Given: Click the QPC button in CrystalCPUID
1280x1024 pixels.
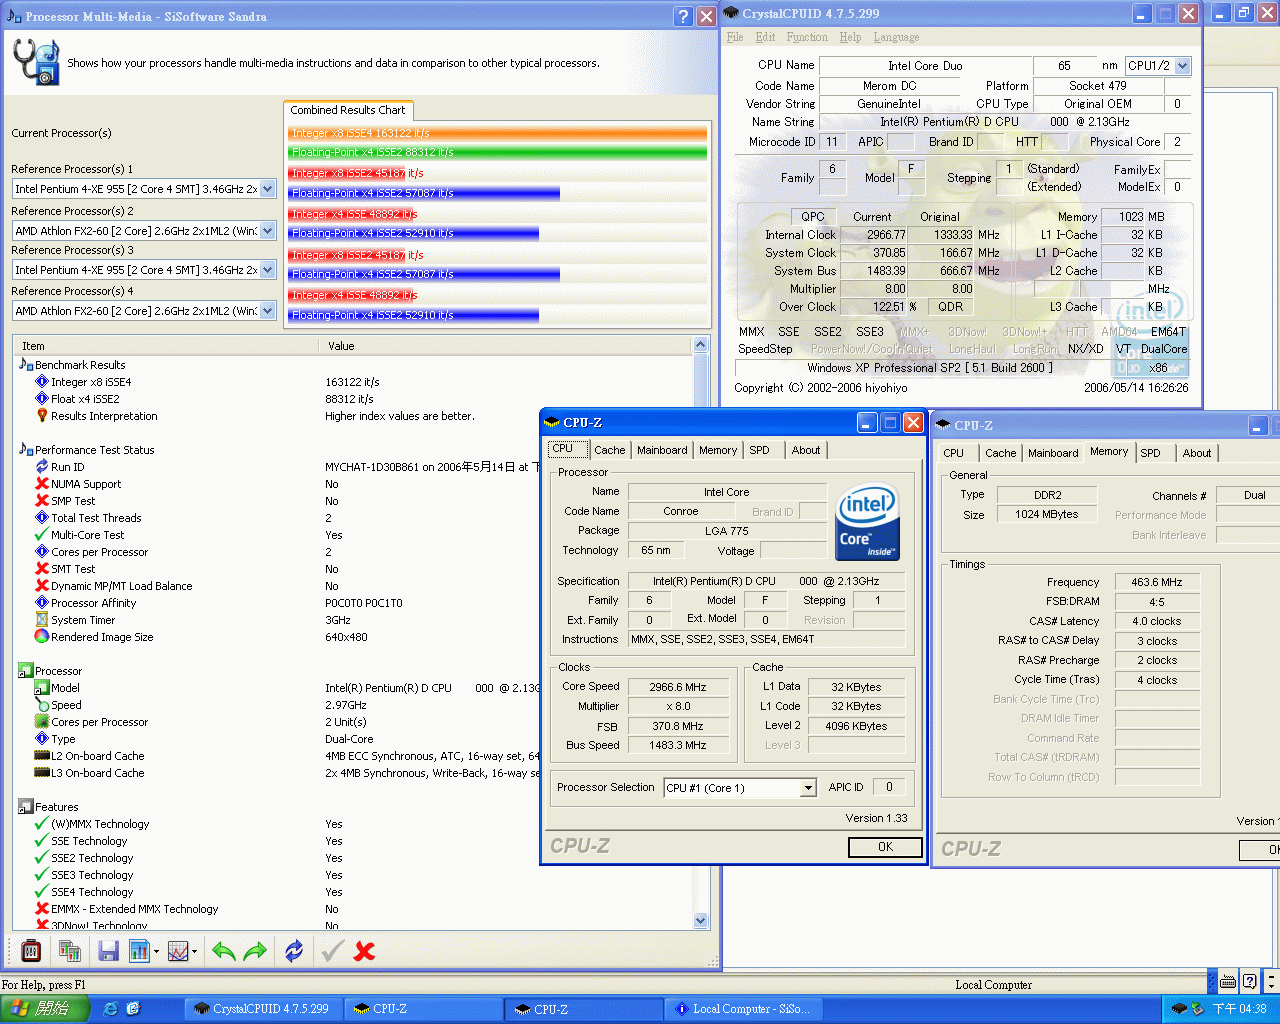Looking at the screenshot, I should [813, 216].
